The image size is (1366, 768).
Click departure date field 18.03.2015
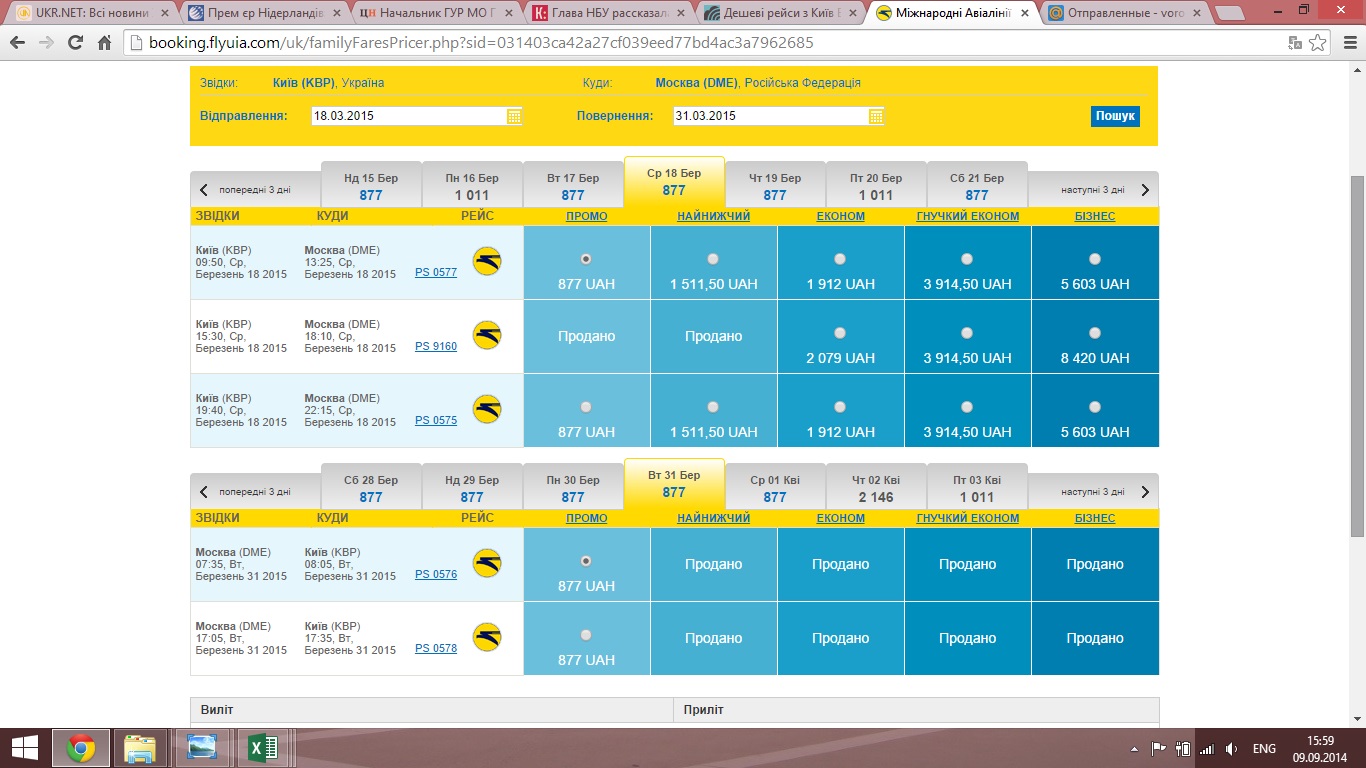409,116
